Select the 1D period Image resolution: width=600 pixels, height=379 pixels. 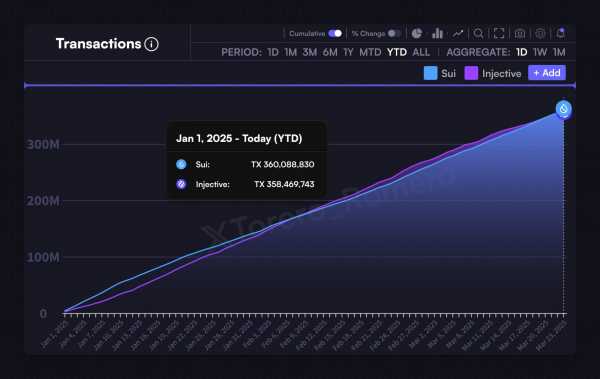[x=273, y=52]
